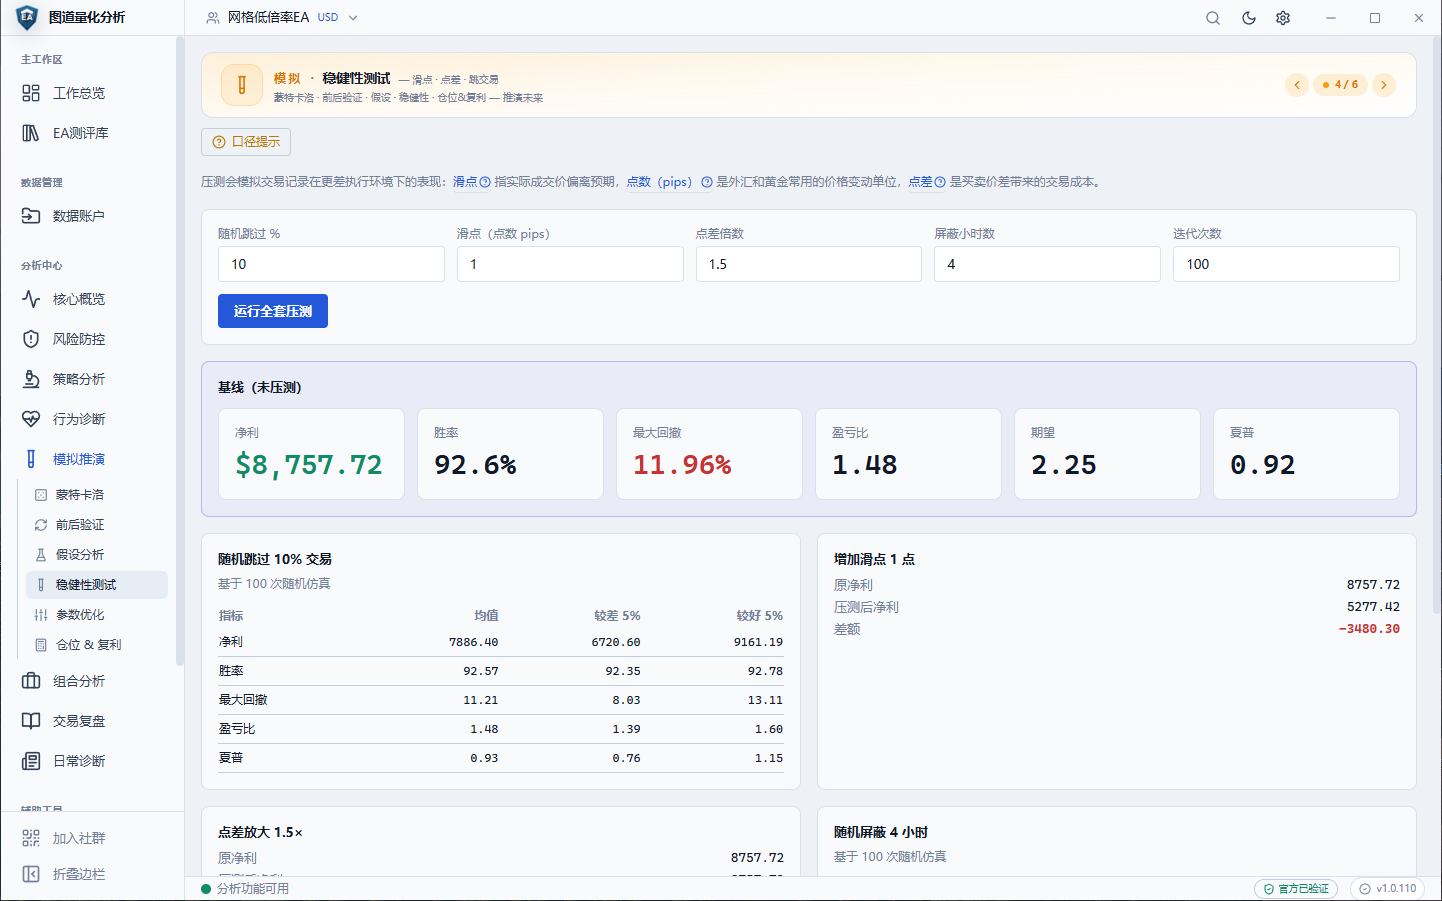
Task: Click the 点数 (pips) term link
Action: (x=659, y=182)
